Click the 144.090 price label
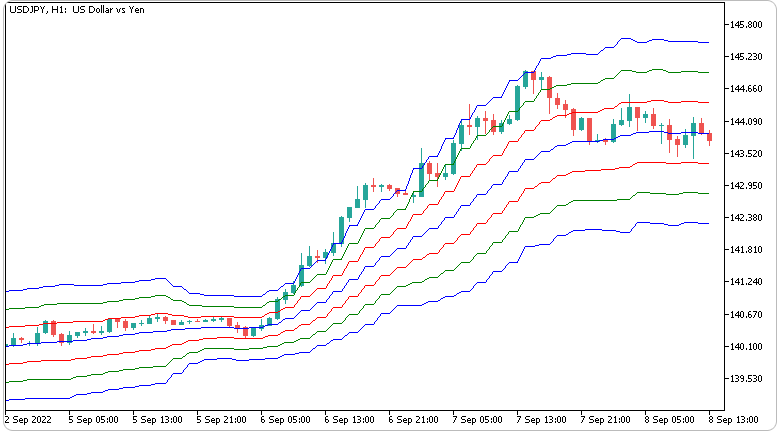 pos(746,121)
